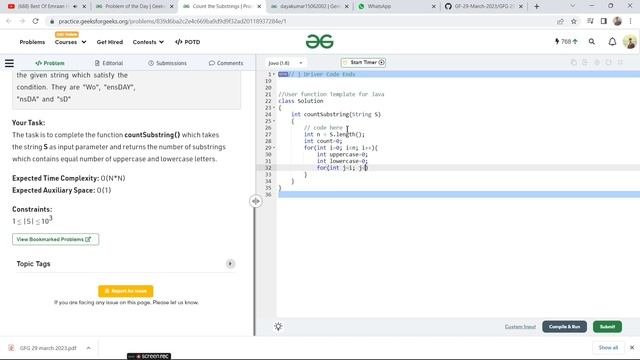
Task: Click the Chrome profile picture in the toolbar
Action: [x=617, y=21]
